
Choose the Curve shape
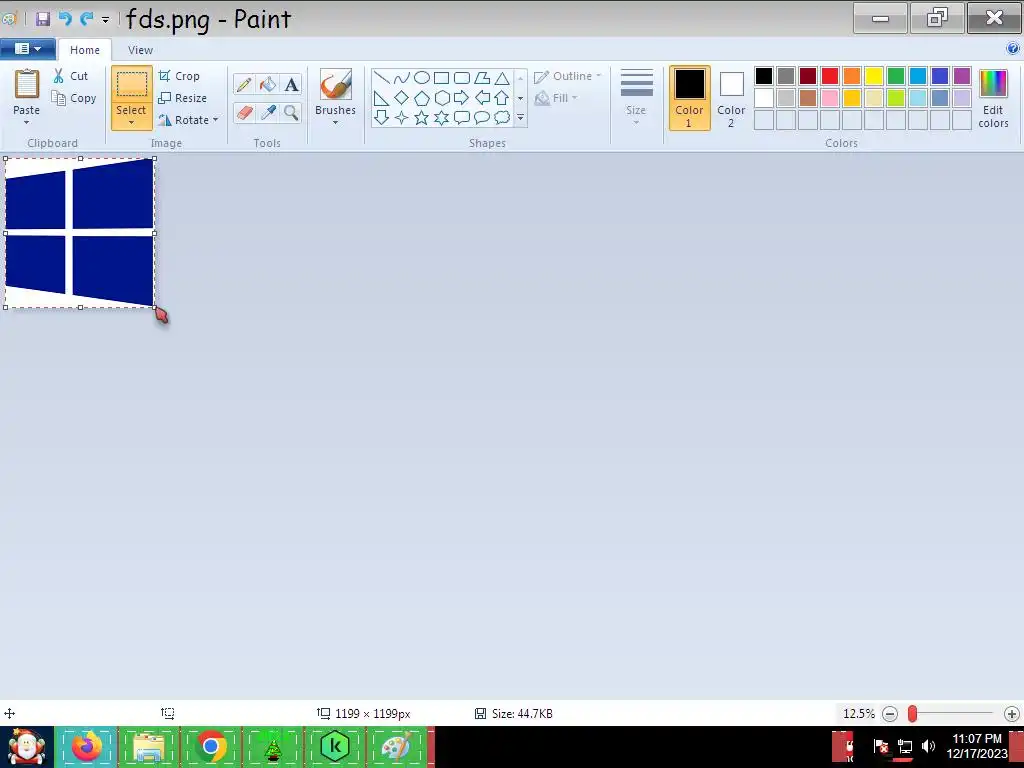pos(402,78)
